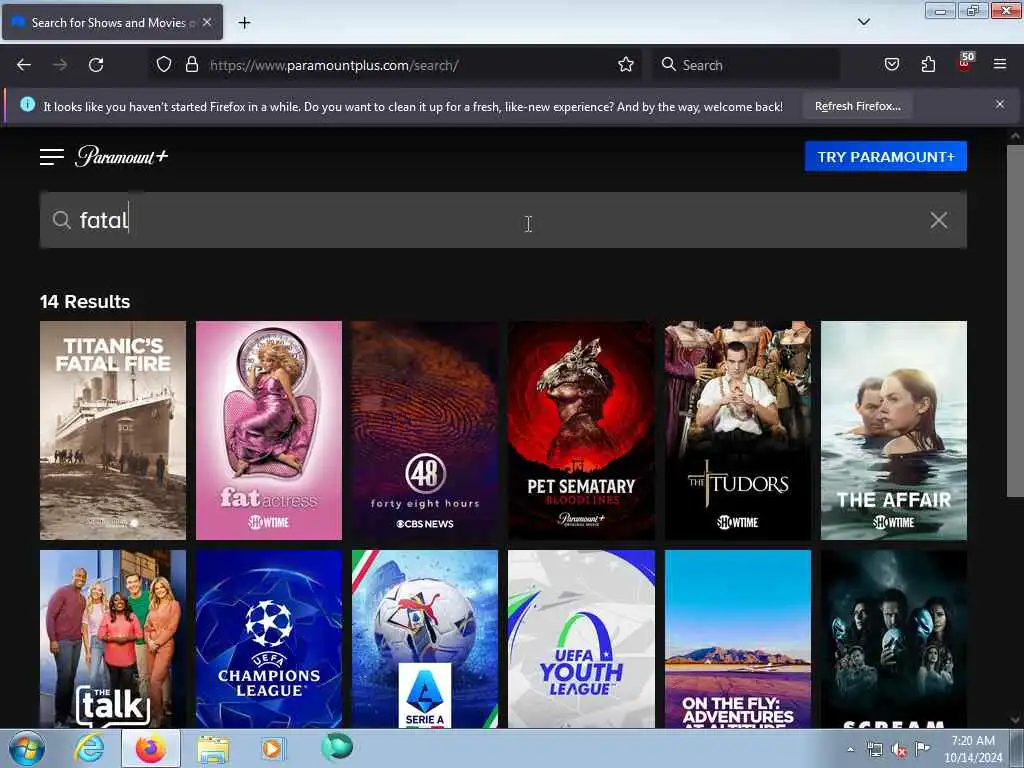Open the UEFA Champions League poster
1024x768 pixels.
click(x=269, y=639)
